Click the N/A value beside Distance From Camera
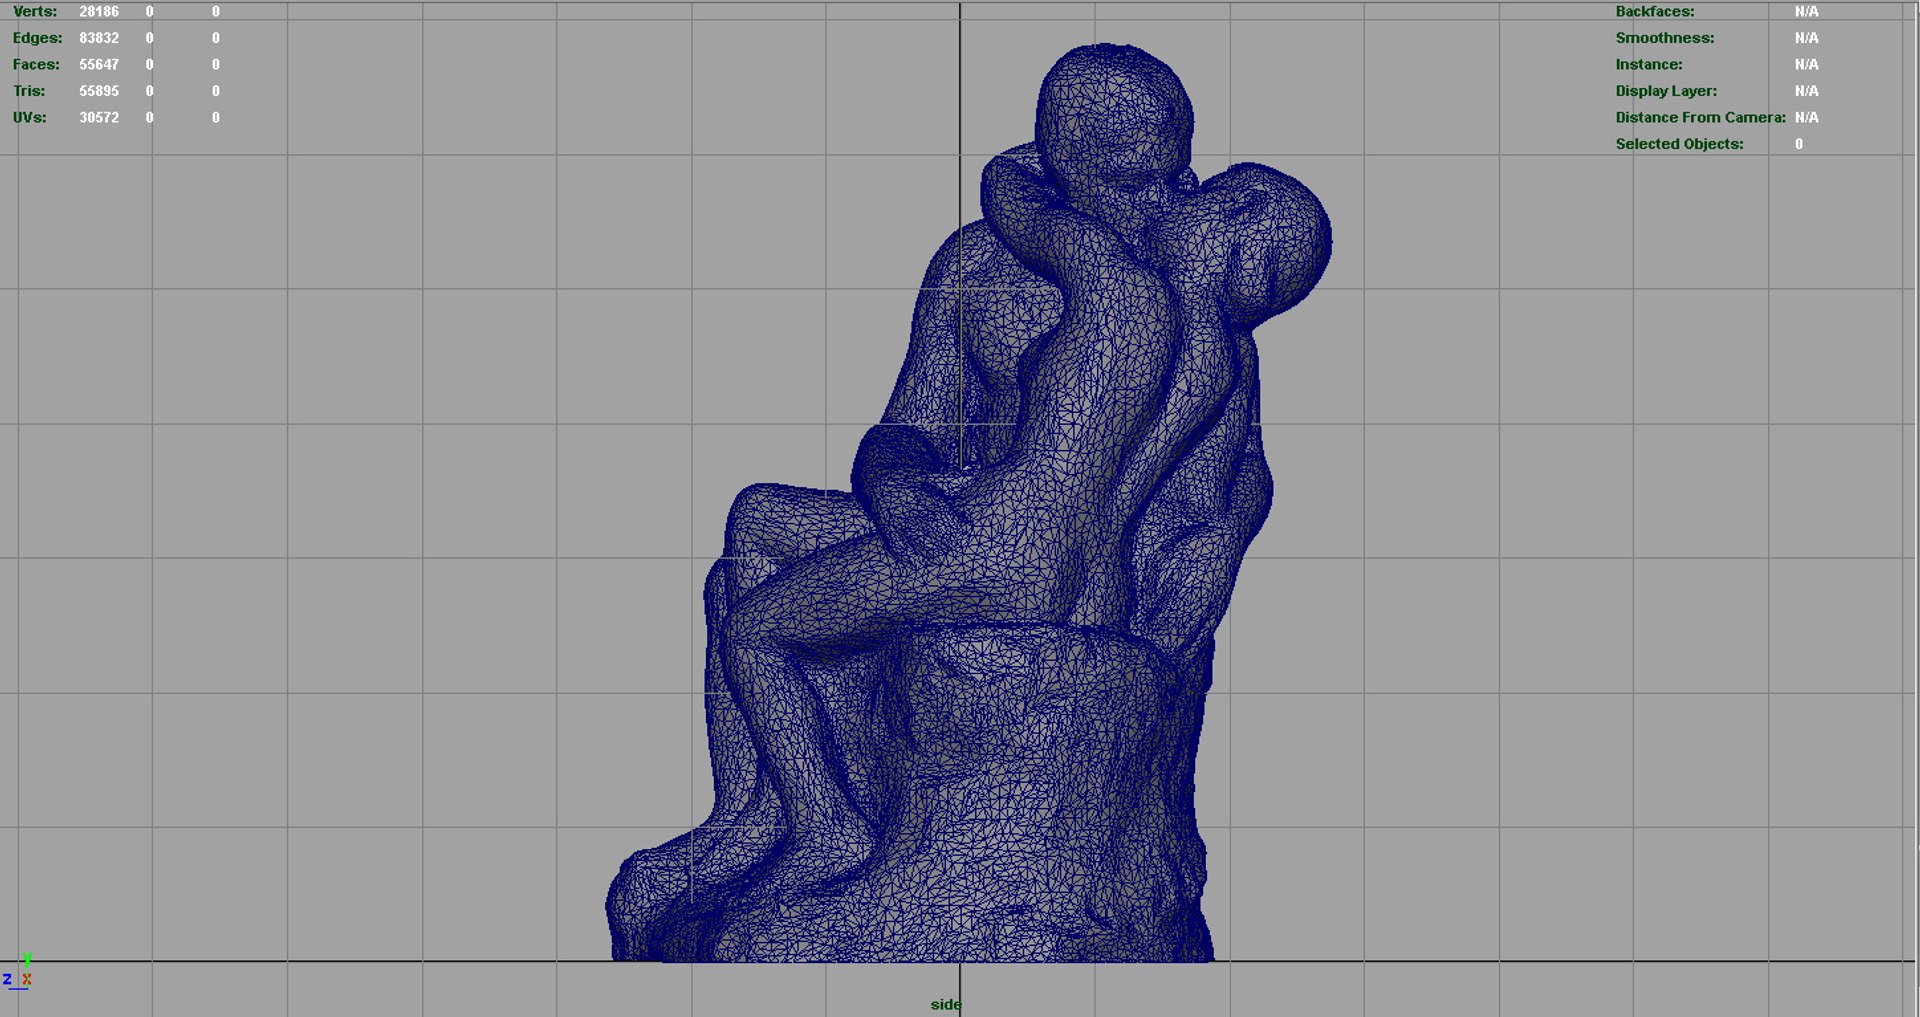1920x1017 pixels. 1806,118
